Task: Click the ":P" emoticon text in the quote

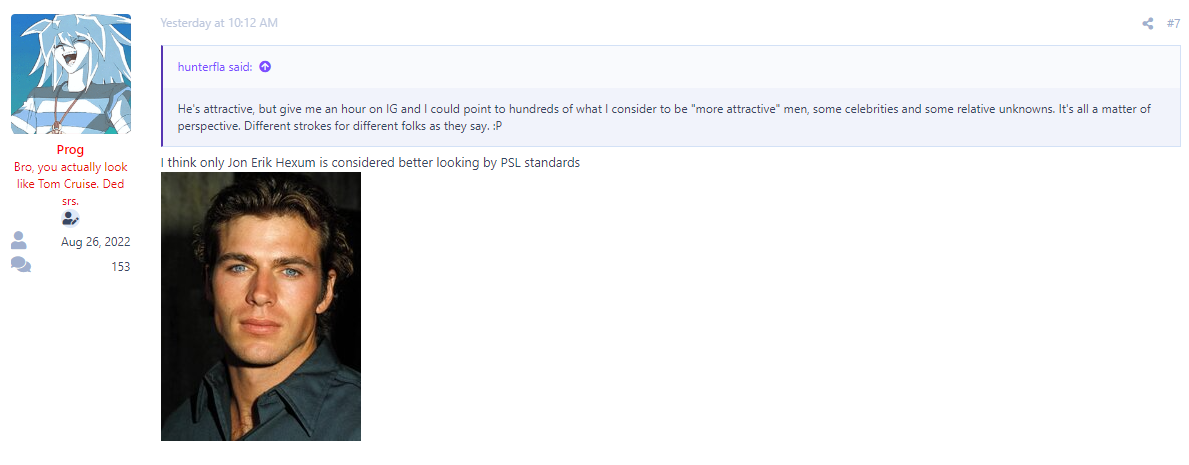Action: click(496, 124)
